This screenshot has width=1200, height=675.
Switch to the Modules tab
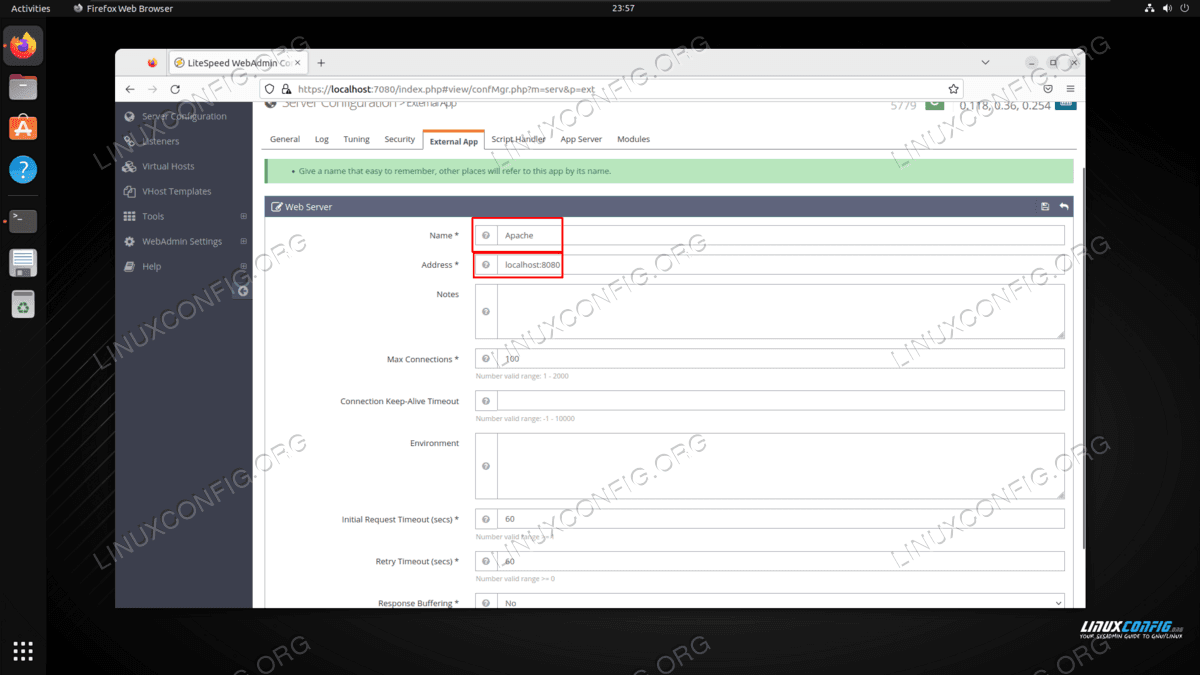633,139
